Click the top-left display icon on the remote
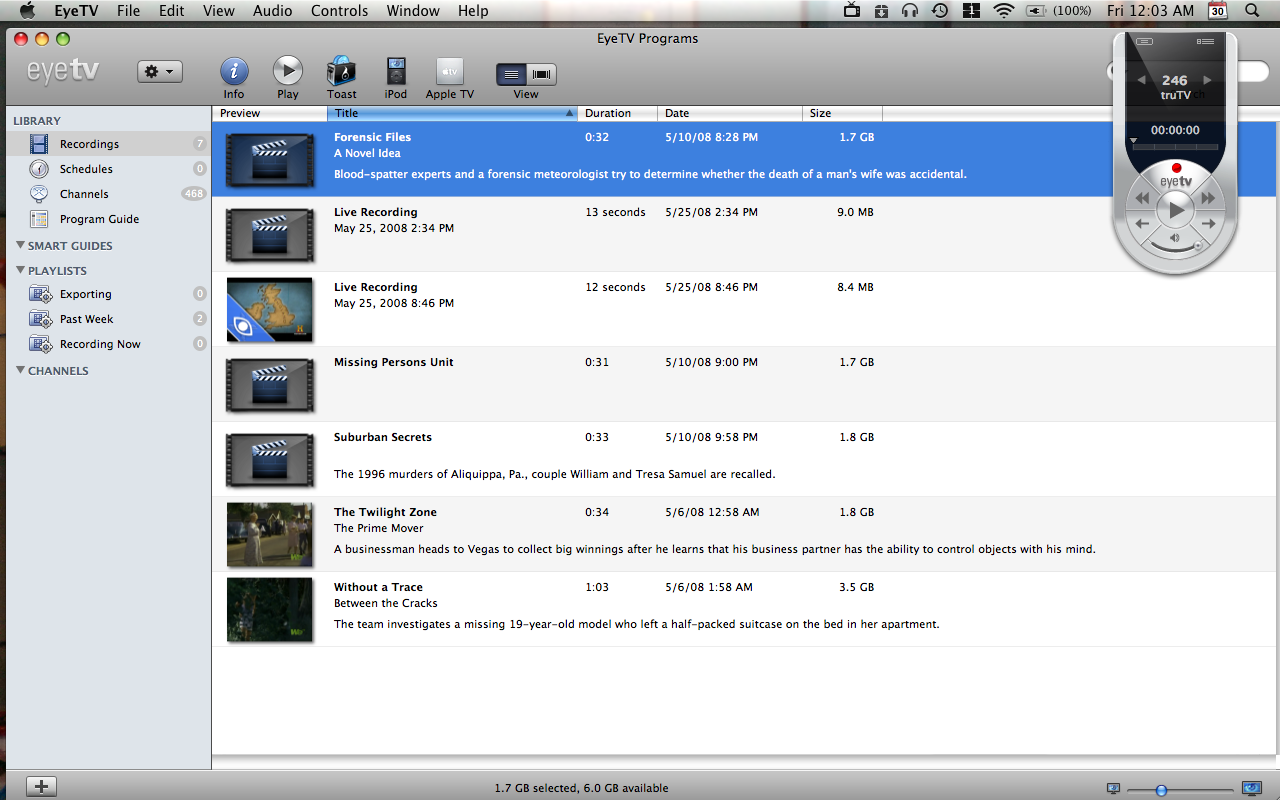1280x800 pixels. (x=1145, y=41)
